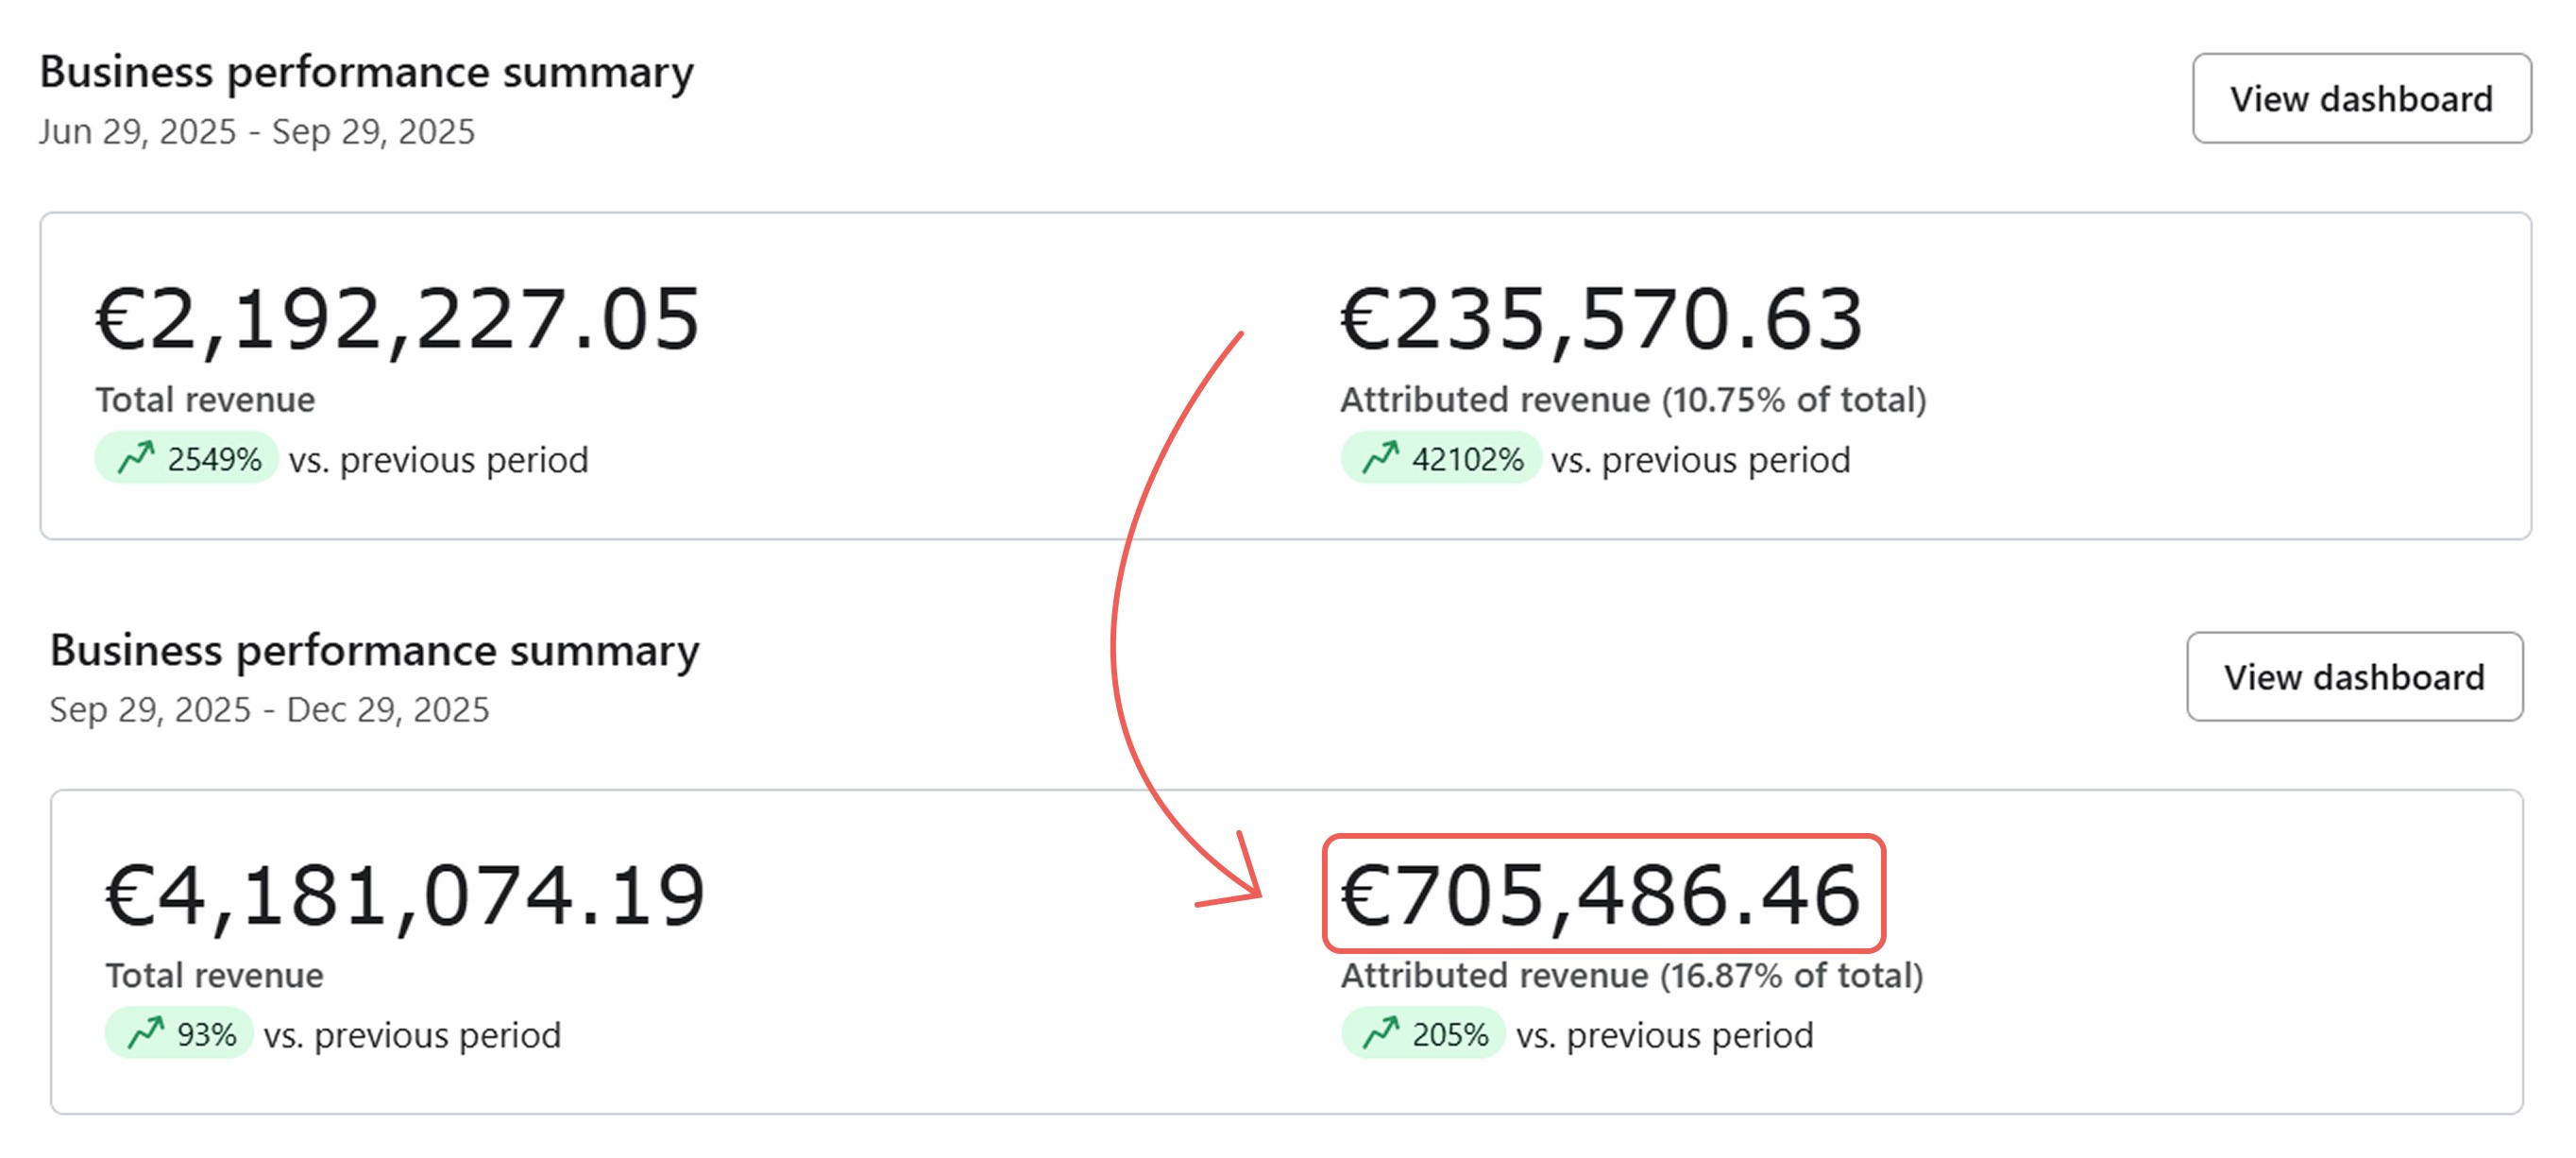
Task: Click Attributed revenue (10.75% of total) label
Action: [x=1632, y=399]
